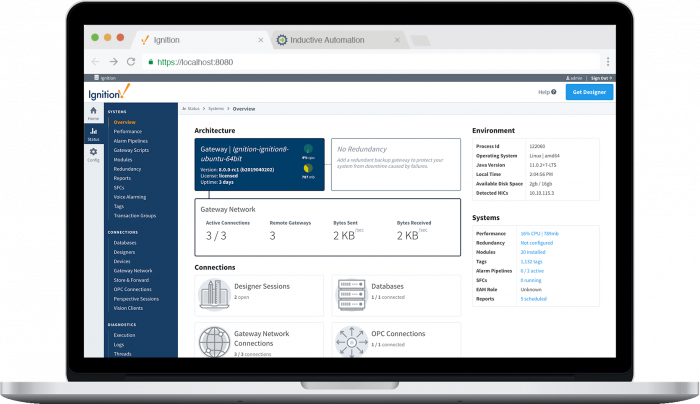Click the Ignition logo
The image size is (700, 404).
coord(109,92)
